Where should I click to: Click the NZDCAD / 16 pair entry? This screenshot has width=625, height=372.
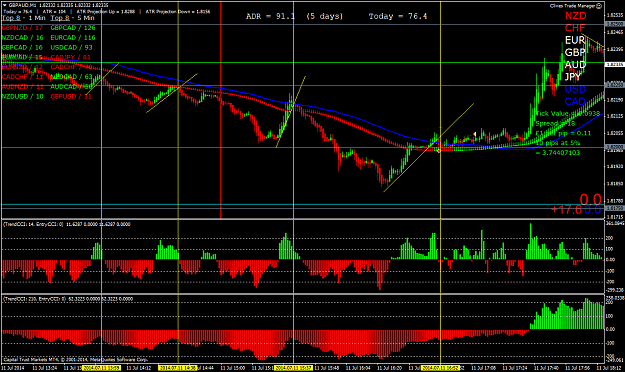[23, 37]
